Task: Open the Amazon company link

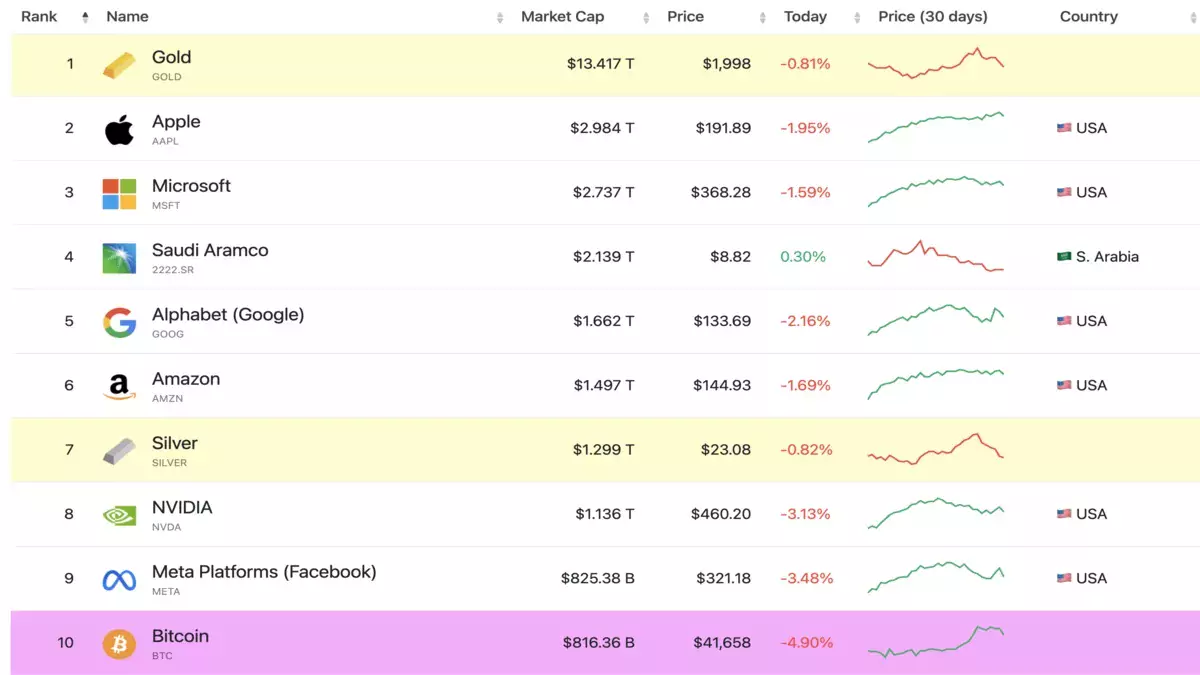Action: point(186,379)
